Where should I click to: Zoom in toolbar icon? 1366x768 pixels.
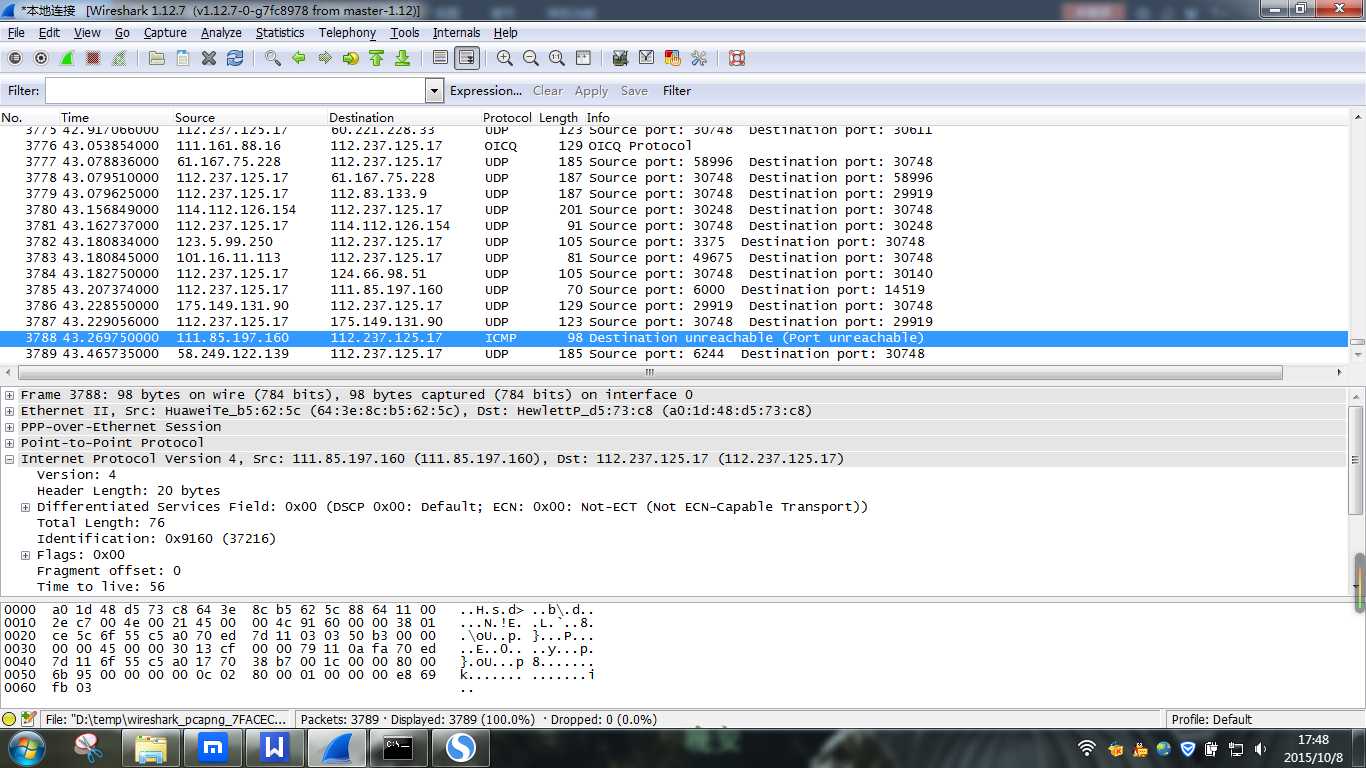pos(505,58)
